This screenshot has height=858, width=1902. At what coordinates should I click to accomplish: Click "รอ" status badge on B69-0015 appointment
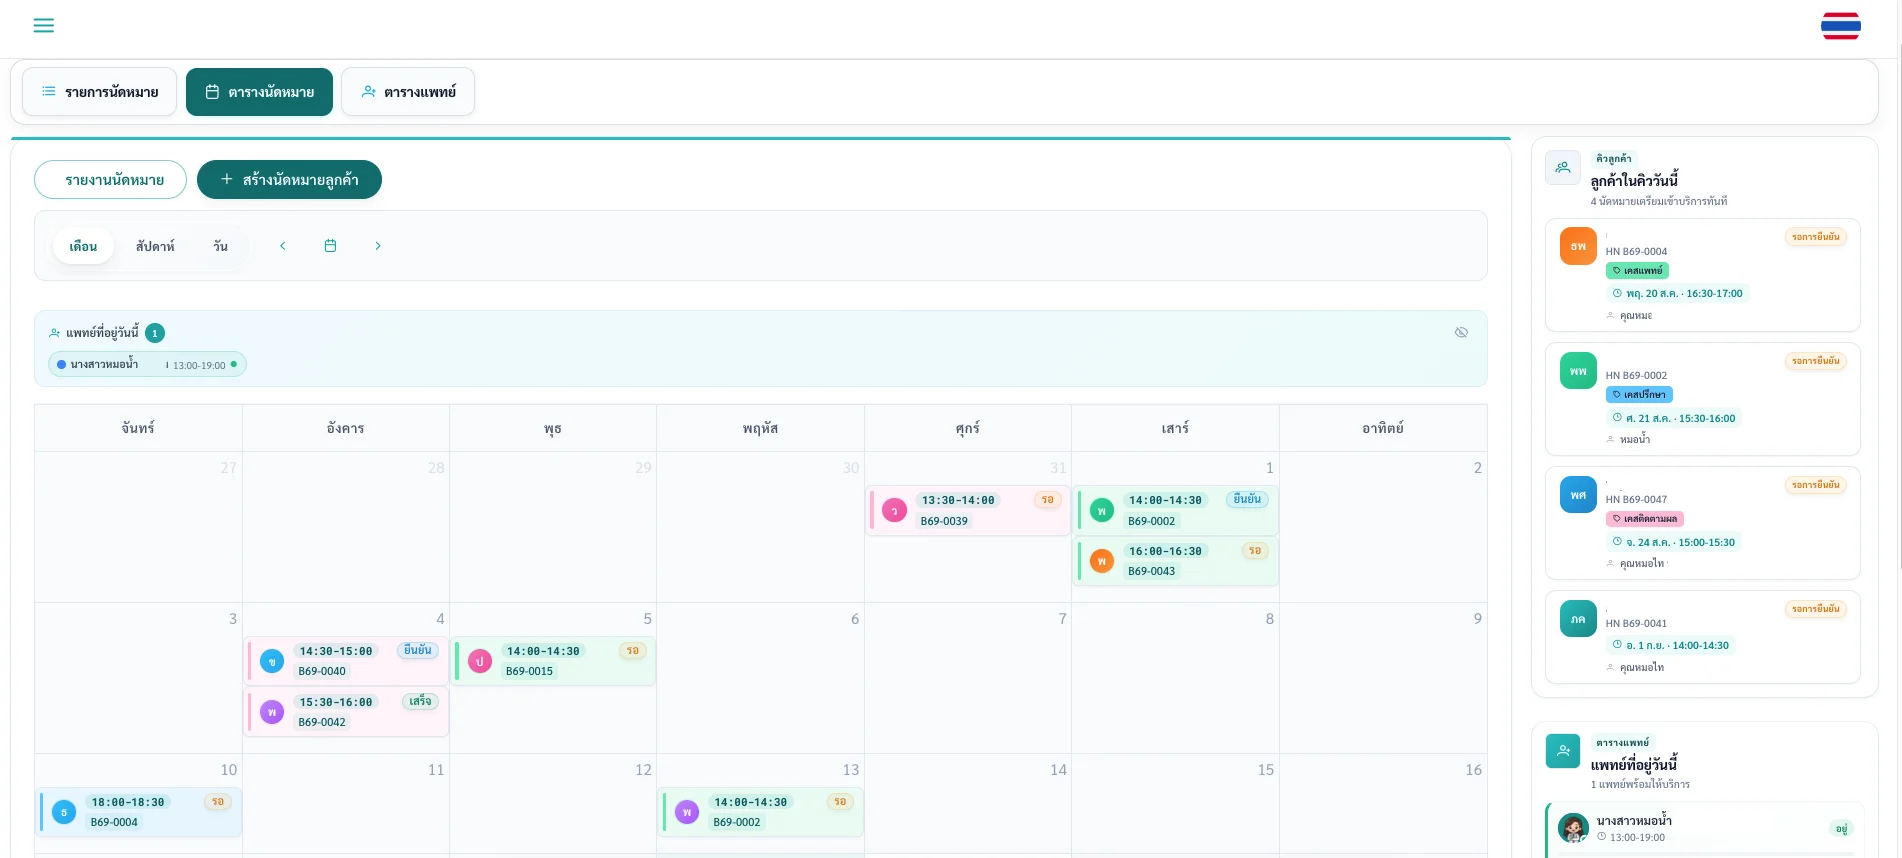point(633,651)
